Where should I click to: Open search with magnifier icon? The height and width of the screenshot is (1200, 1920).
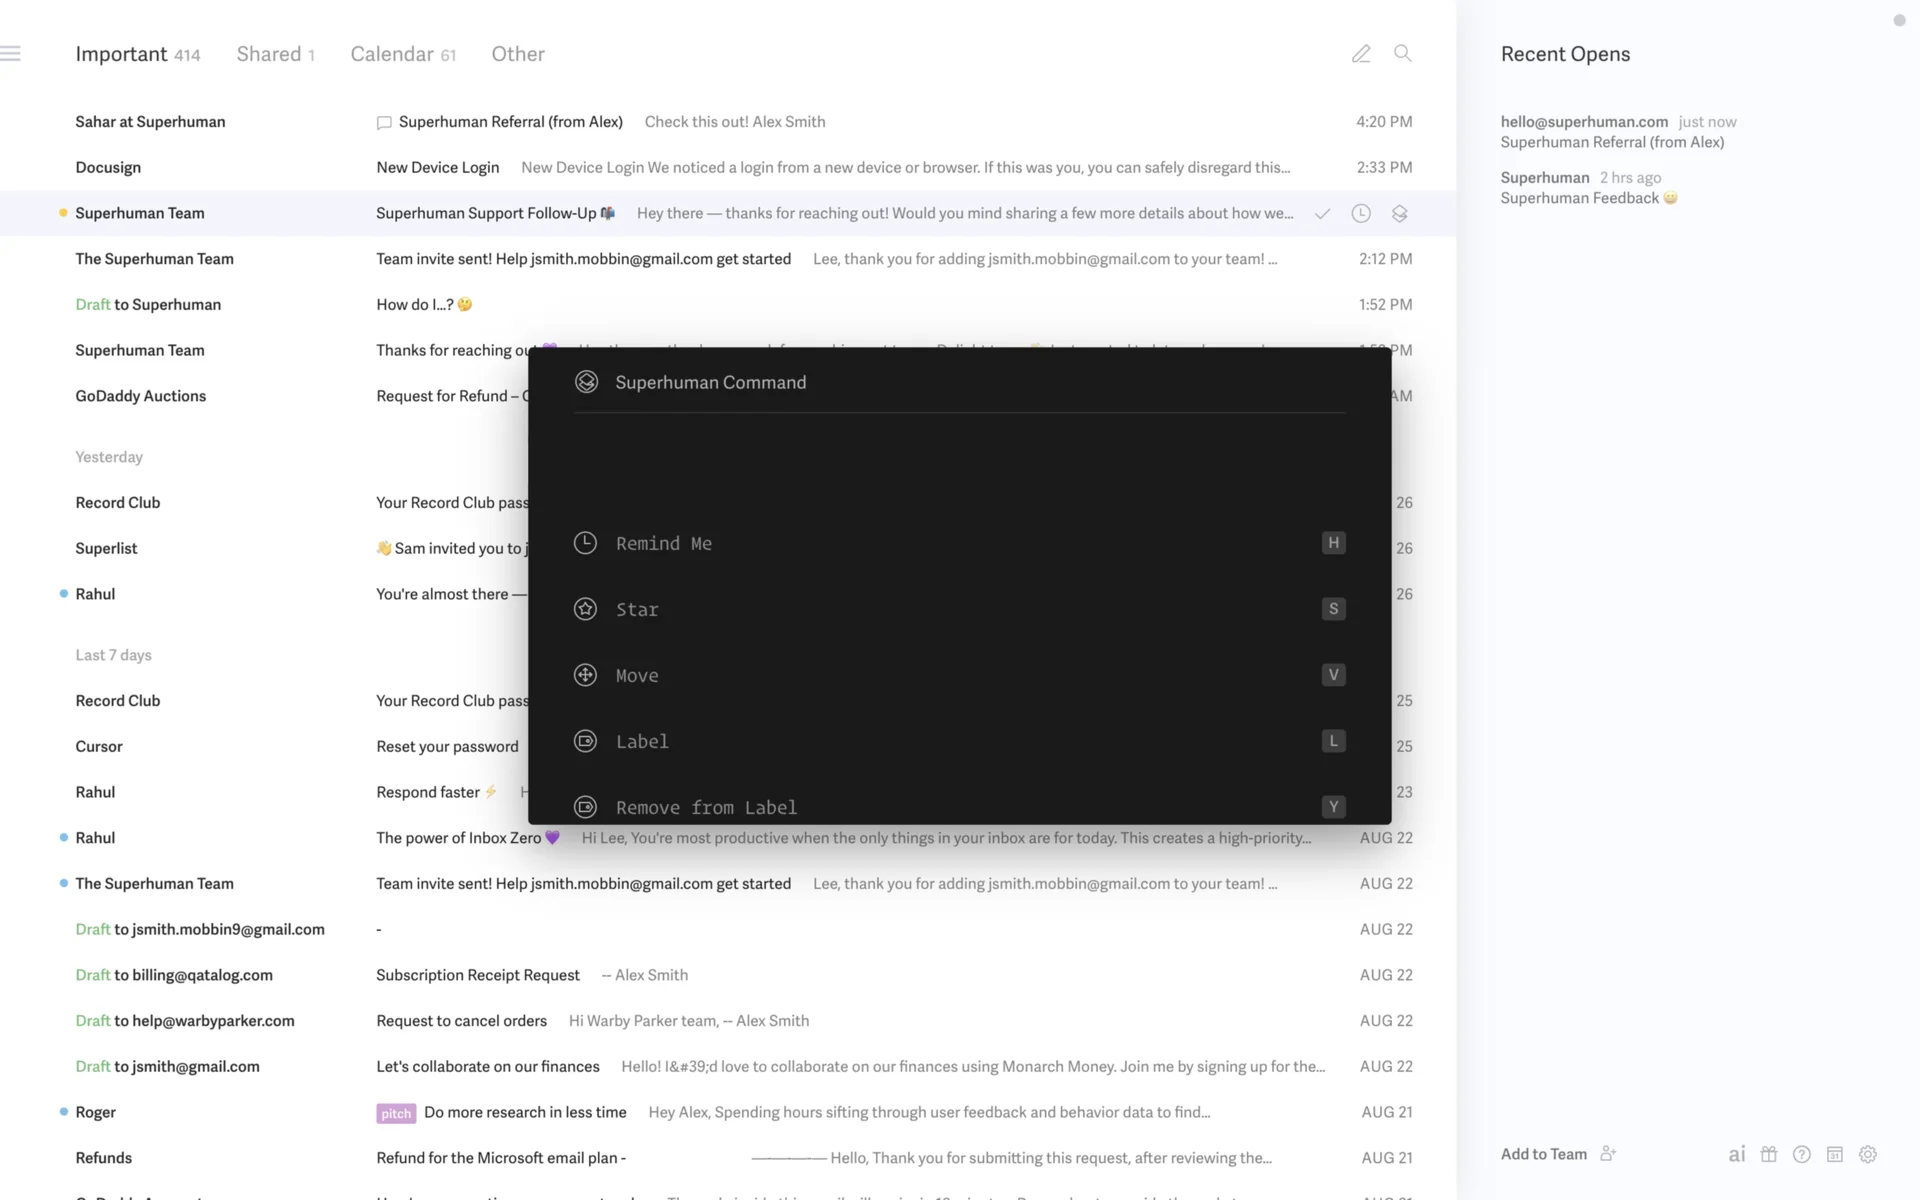(1403, 54)
